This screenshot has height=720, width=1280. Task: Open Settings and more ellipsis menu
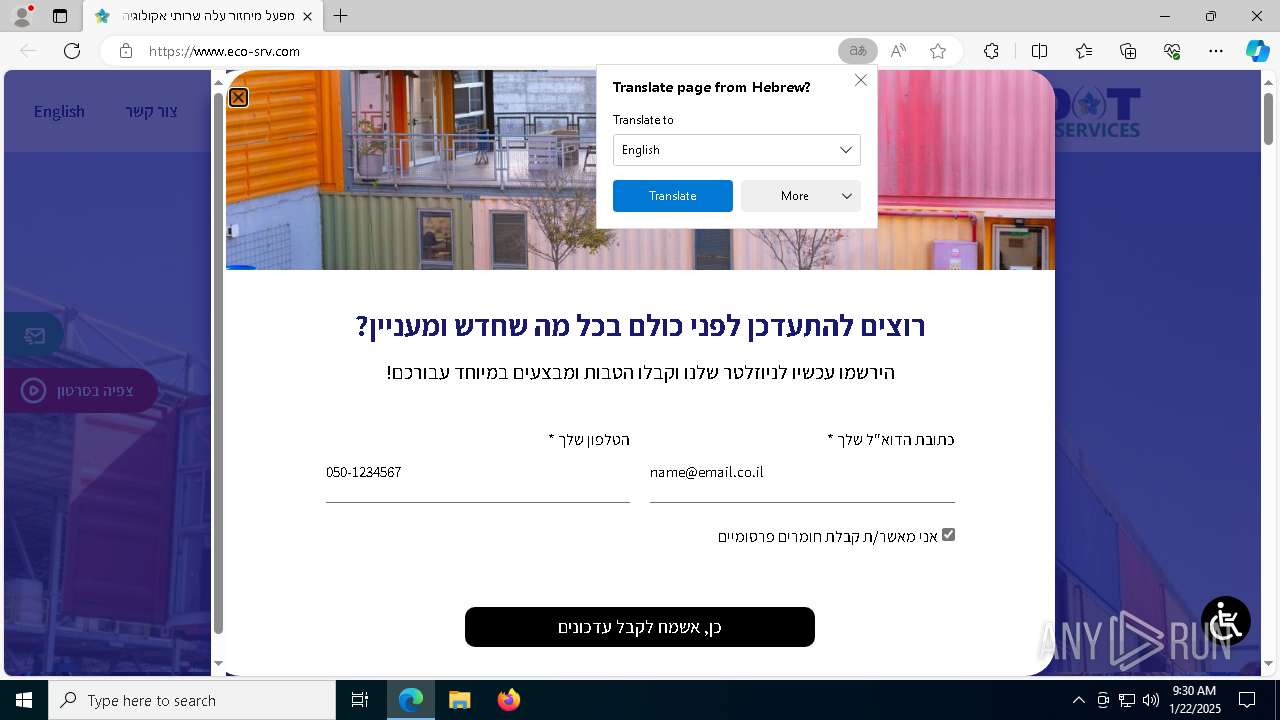pyautogui.click(x=1216, y=51)
